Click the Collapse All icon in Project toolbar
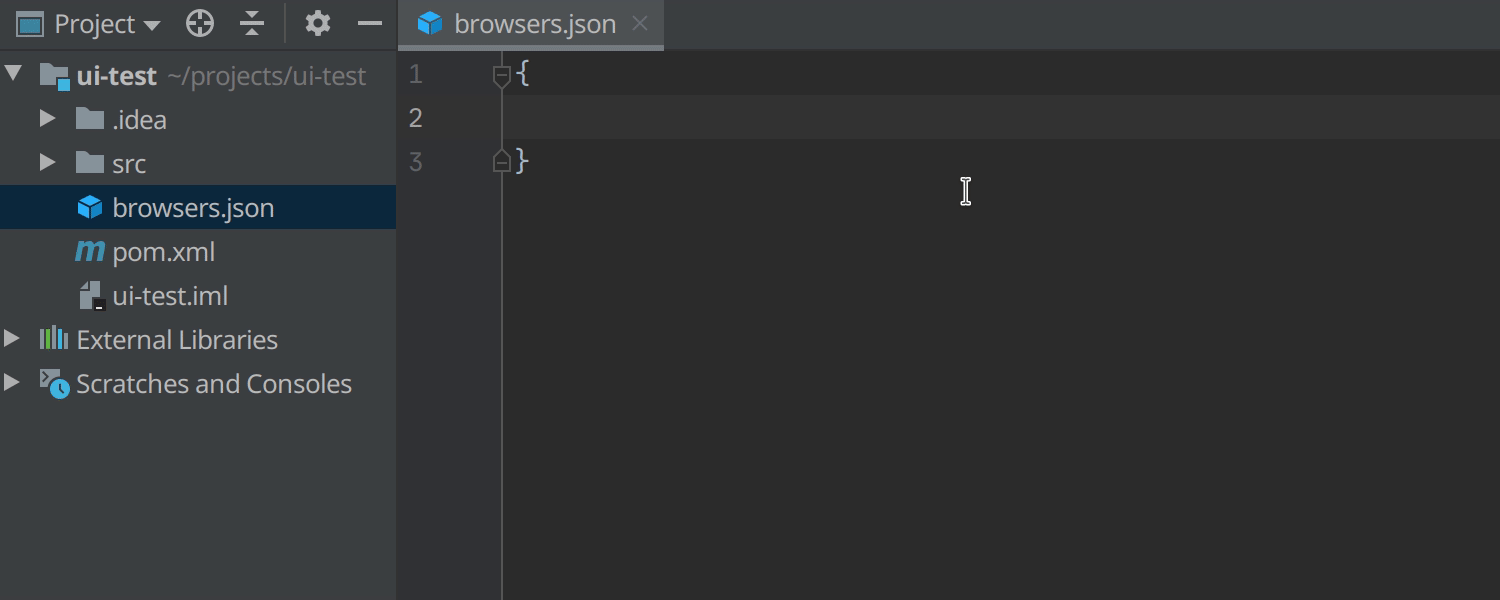1500x600 pixels. coord(252,23)
